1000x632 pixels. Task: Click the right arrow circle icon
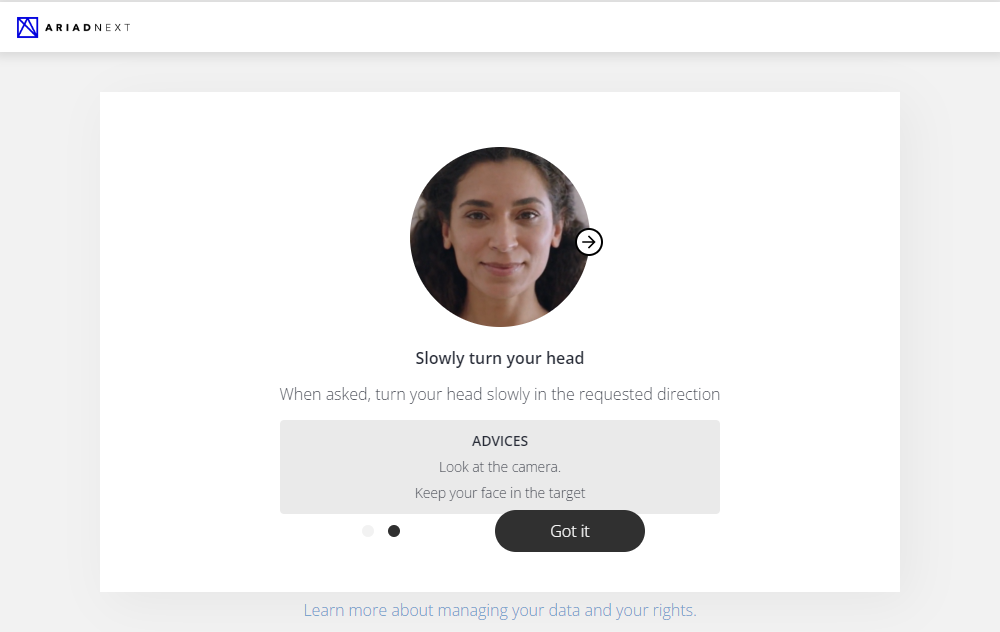tap(589, 242)
